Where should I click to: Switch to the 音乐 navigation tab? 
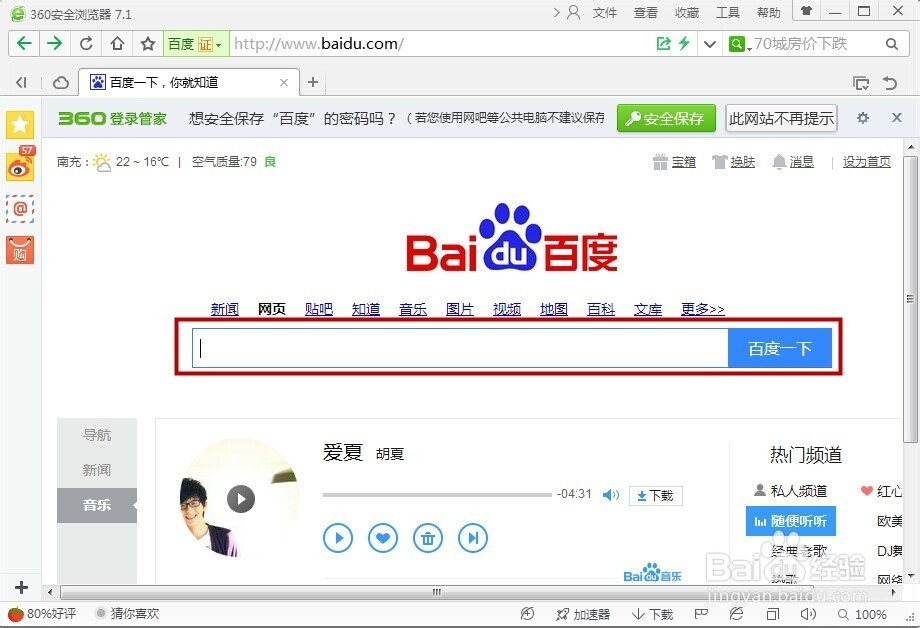96,505
